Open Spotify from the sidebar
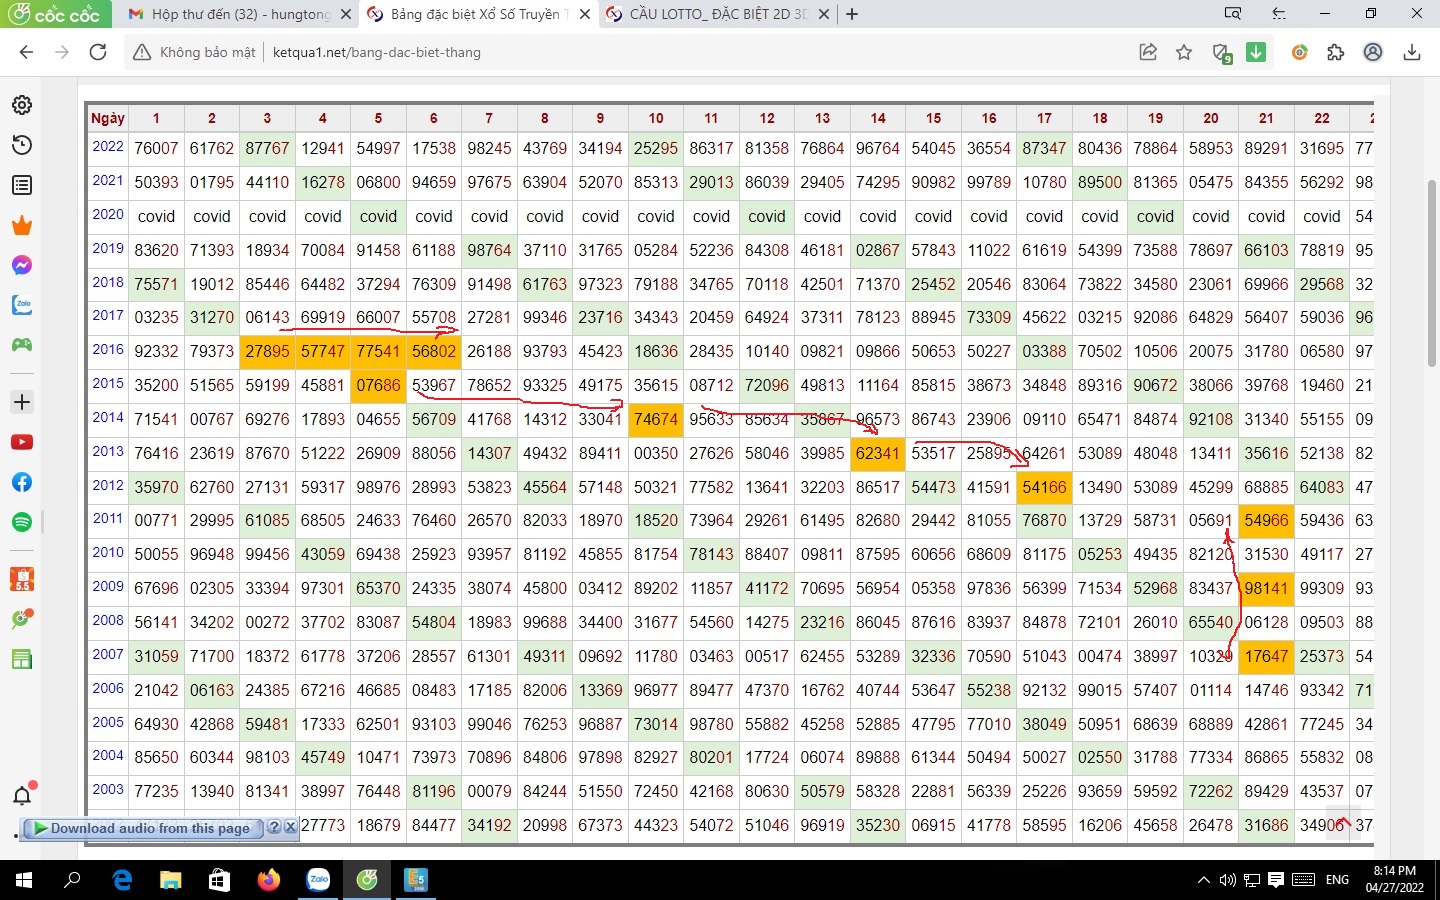The image size is (1440, 900). click(x=22, y=522)
